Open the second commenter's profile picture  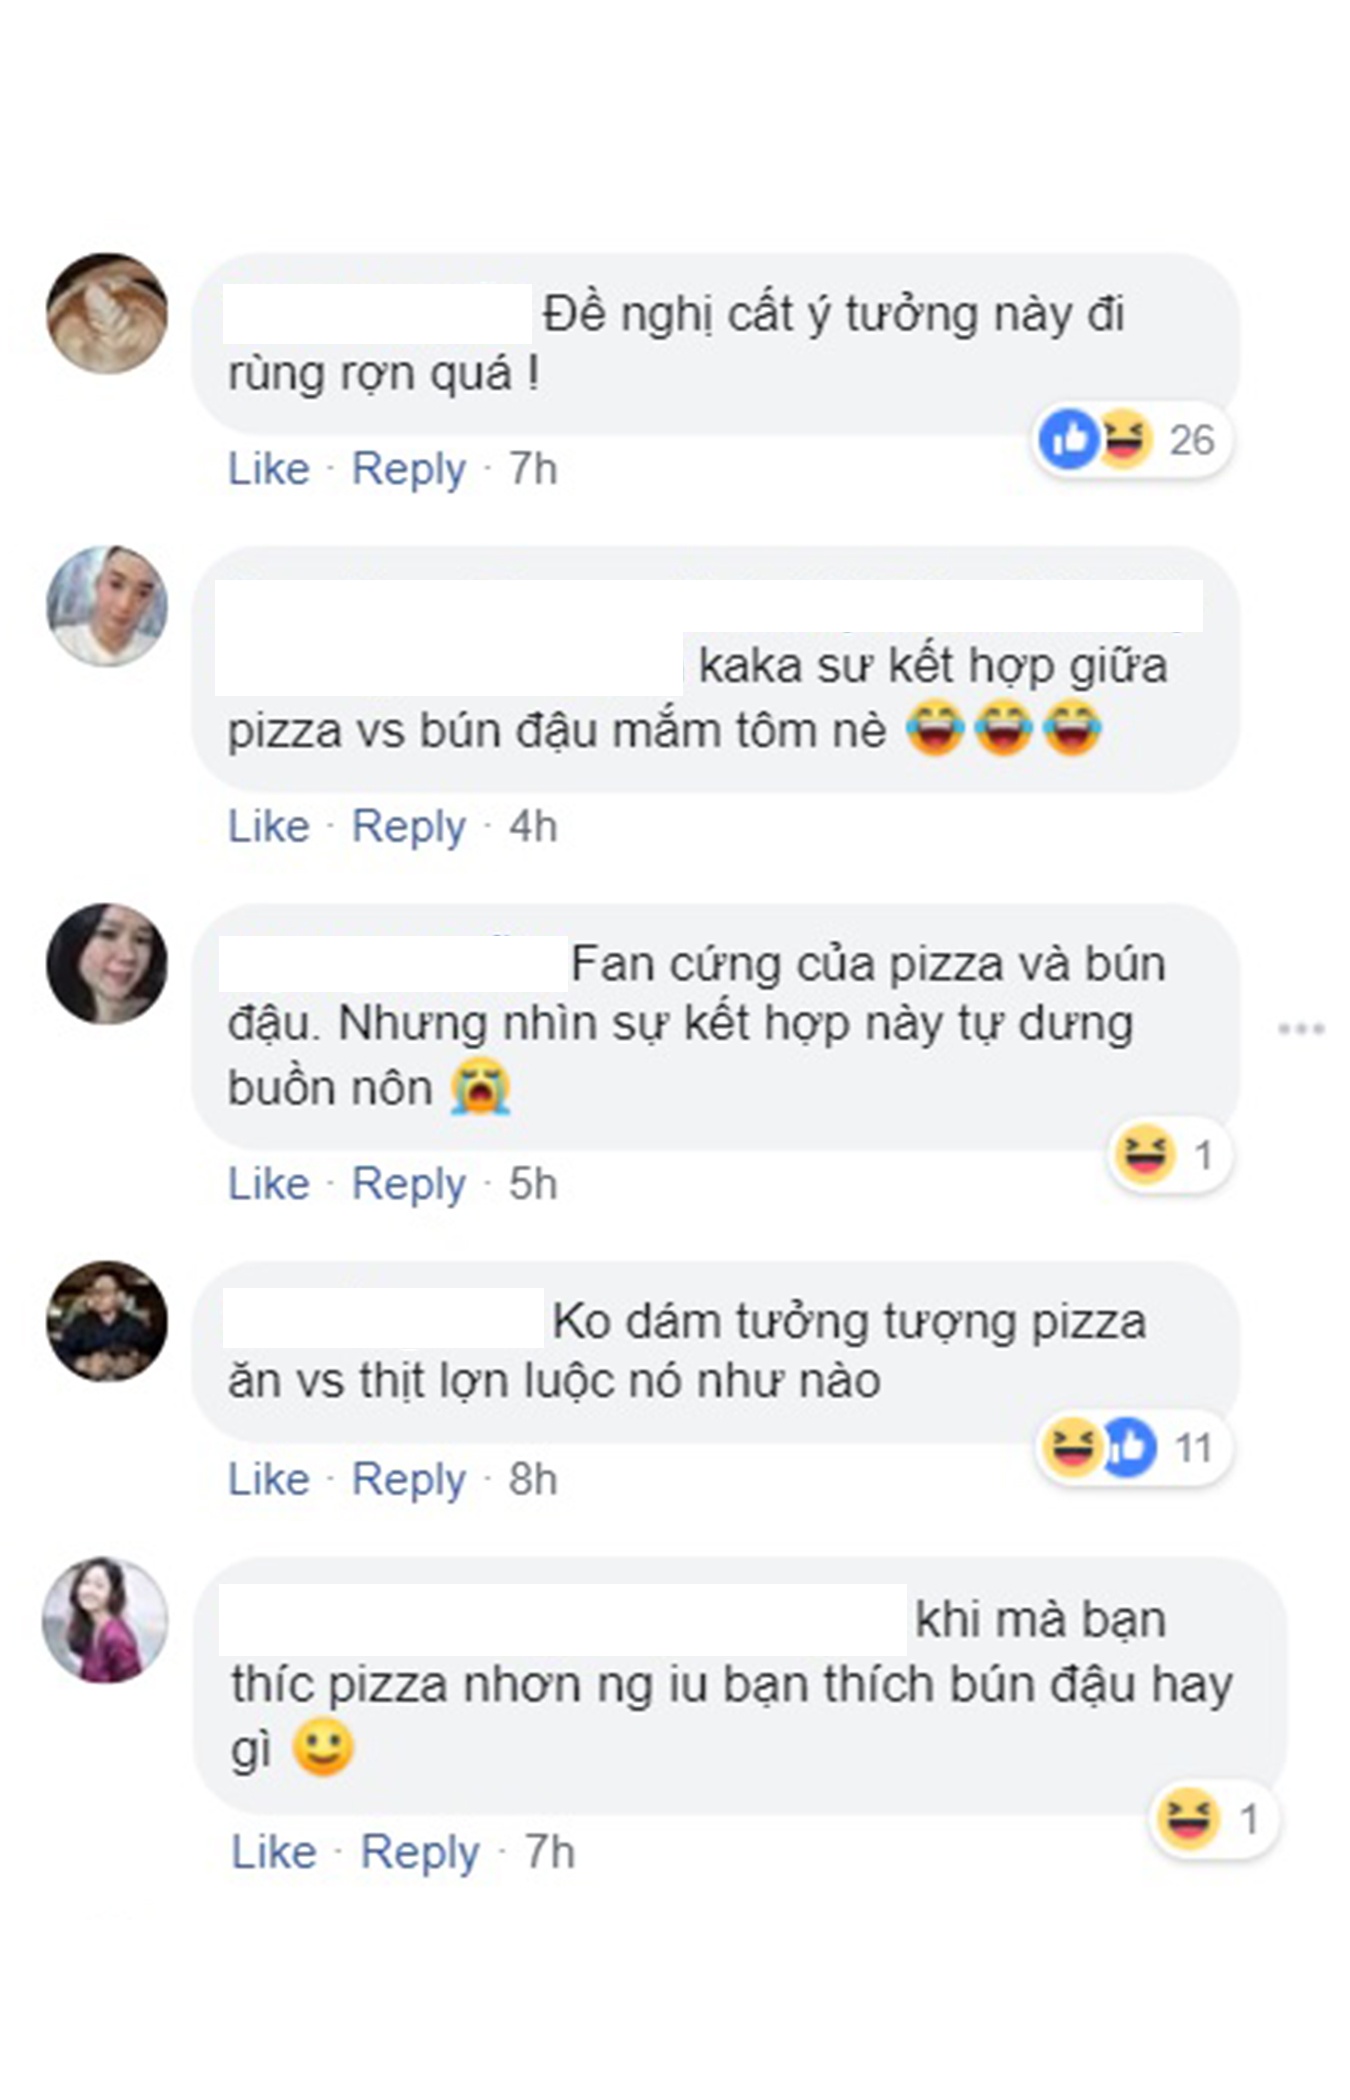point(107,606)
